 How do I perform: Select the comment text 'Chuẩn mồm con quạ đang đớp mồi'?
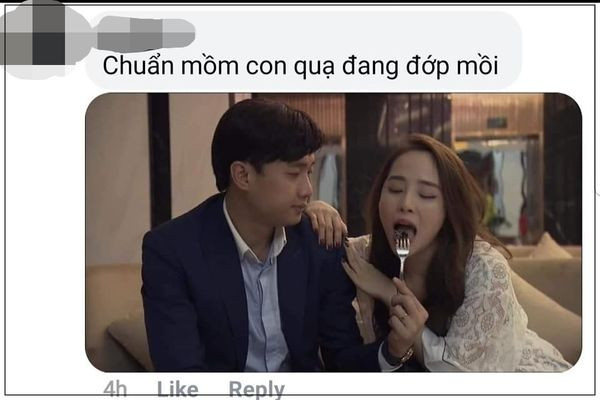point(300,66)
